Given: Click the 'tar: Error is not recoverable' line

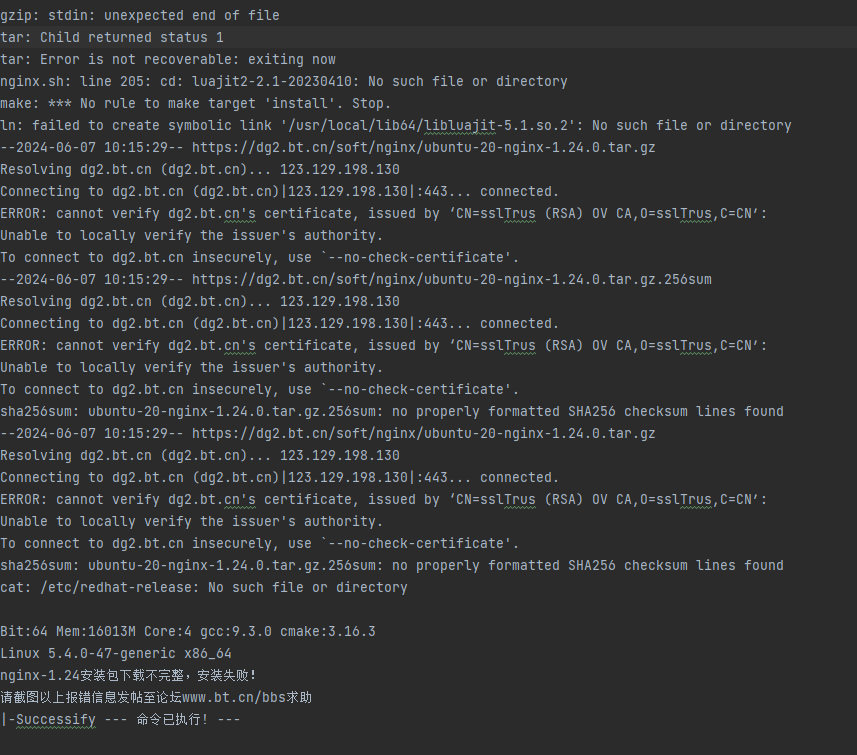Looking at the screenshot, I should (x=168, y=59).
